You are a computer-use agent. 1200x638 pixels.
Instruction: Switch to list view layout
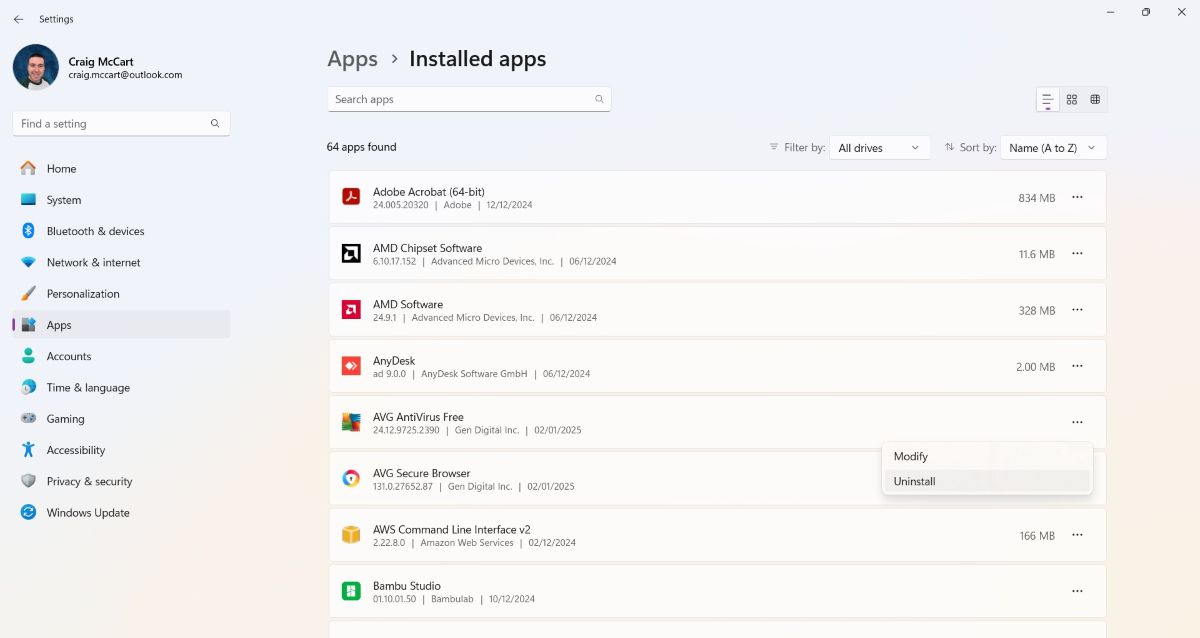(x=1048, y=99)
